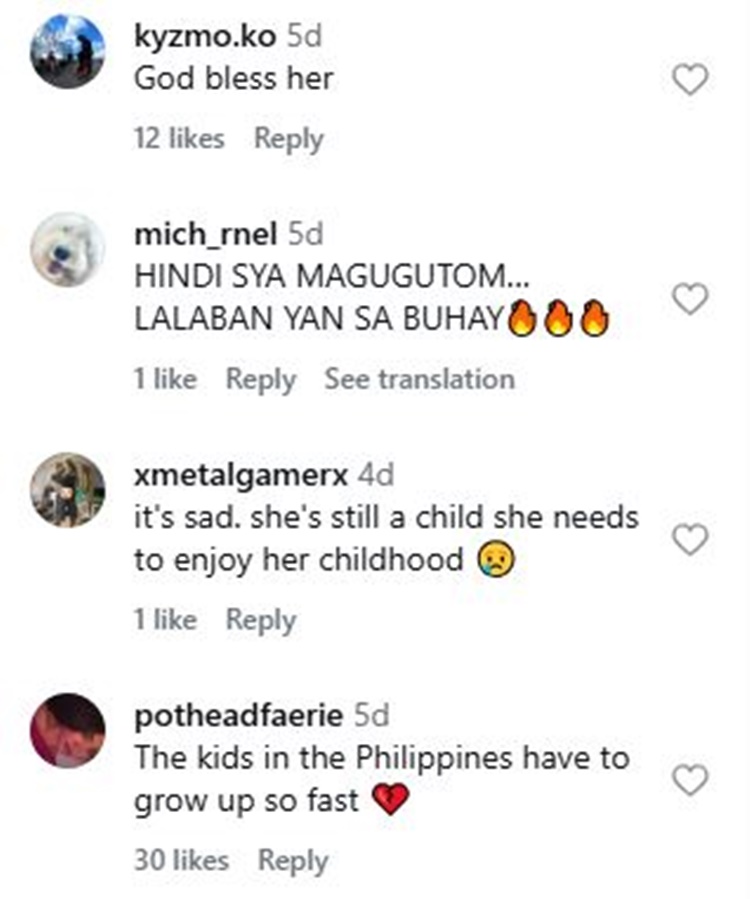The width and height of the screenshot is (750, 899).
Task: Reply to xmetalgamerx's comment
Action: 261,620
